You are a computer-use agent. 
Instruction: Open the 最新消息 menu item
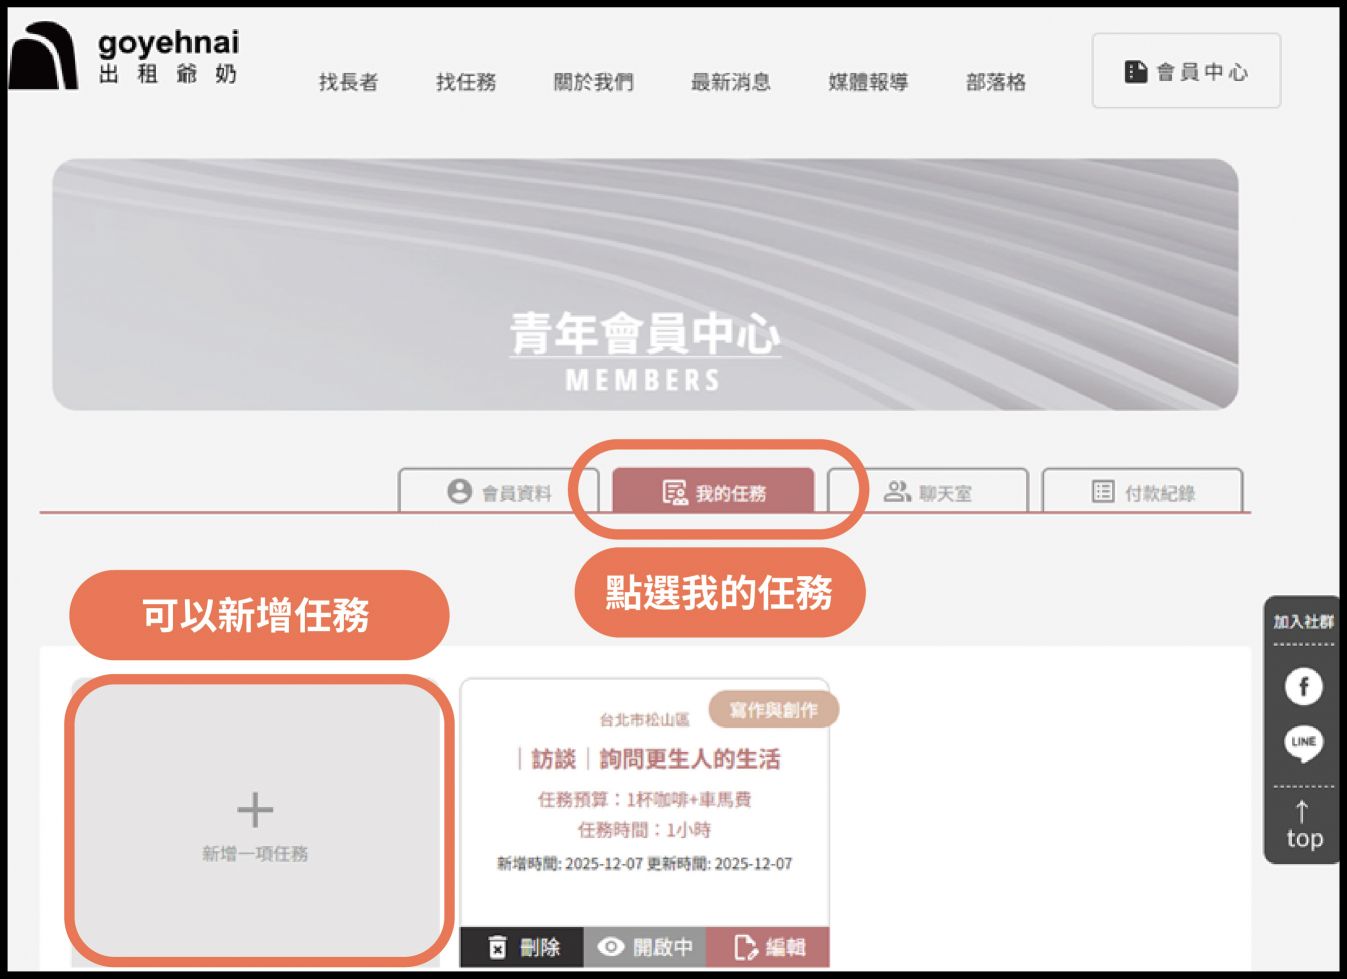(x=730, y=82)
